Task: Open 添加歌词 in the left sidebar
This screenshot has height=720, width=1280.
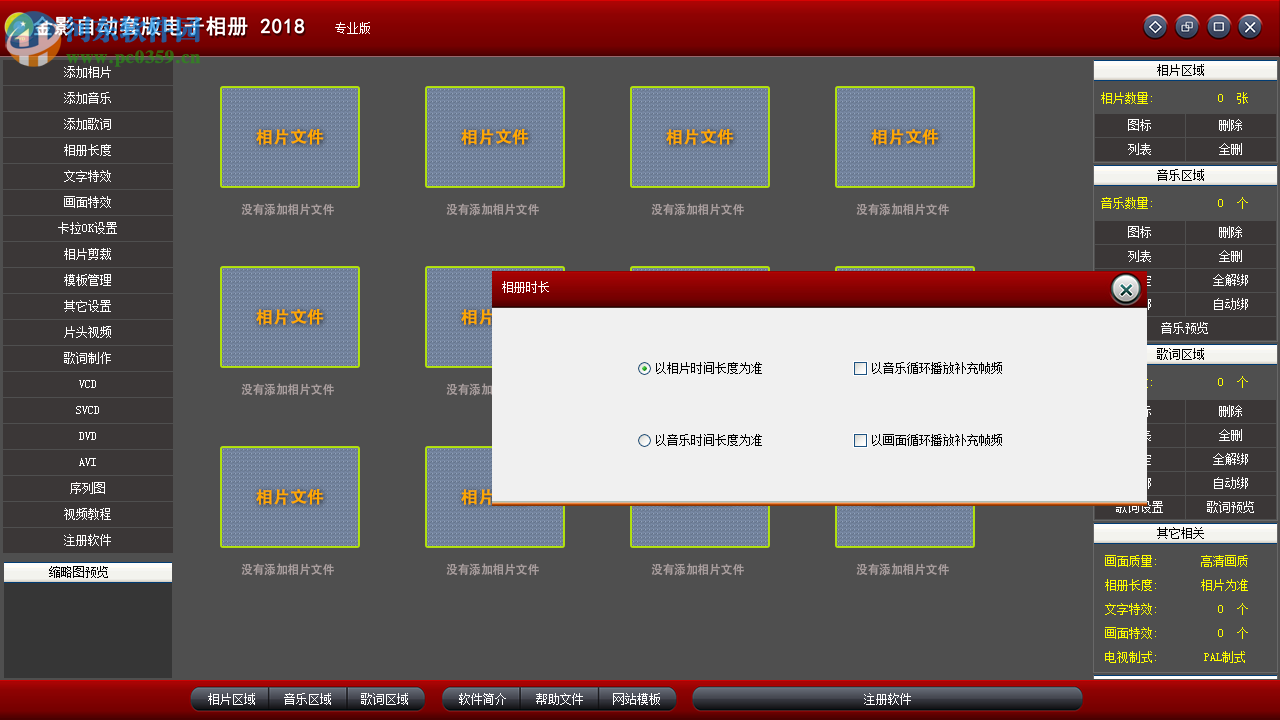Action: (88, 124)
